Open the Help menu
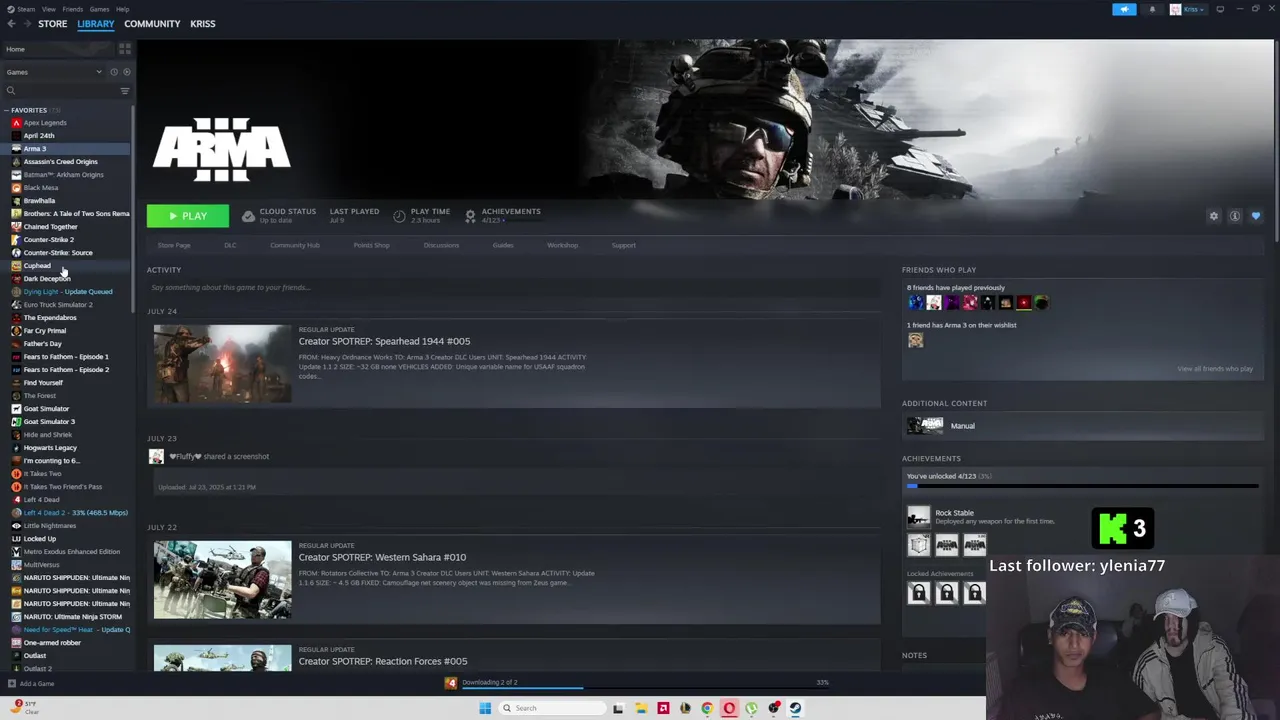The width and height of the screenshot is (1280, 720). pos(122,9)
